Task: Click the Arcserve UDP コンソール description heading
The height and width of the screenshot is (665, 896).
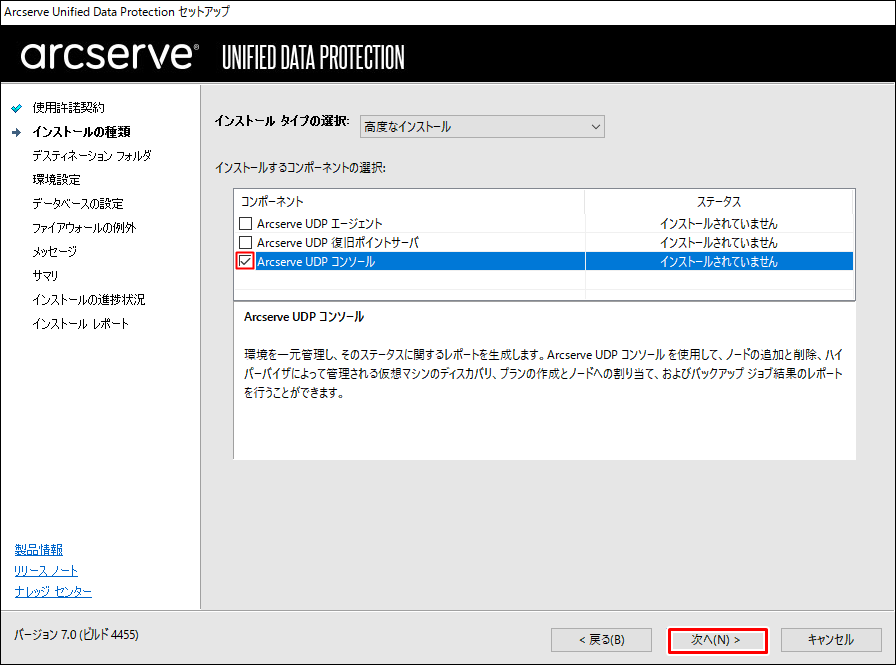Action: point(304,317)
